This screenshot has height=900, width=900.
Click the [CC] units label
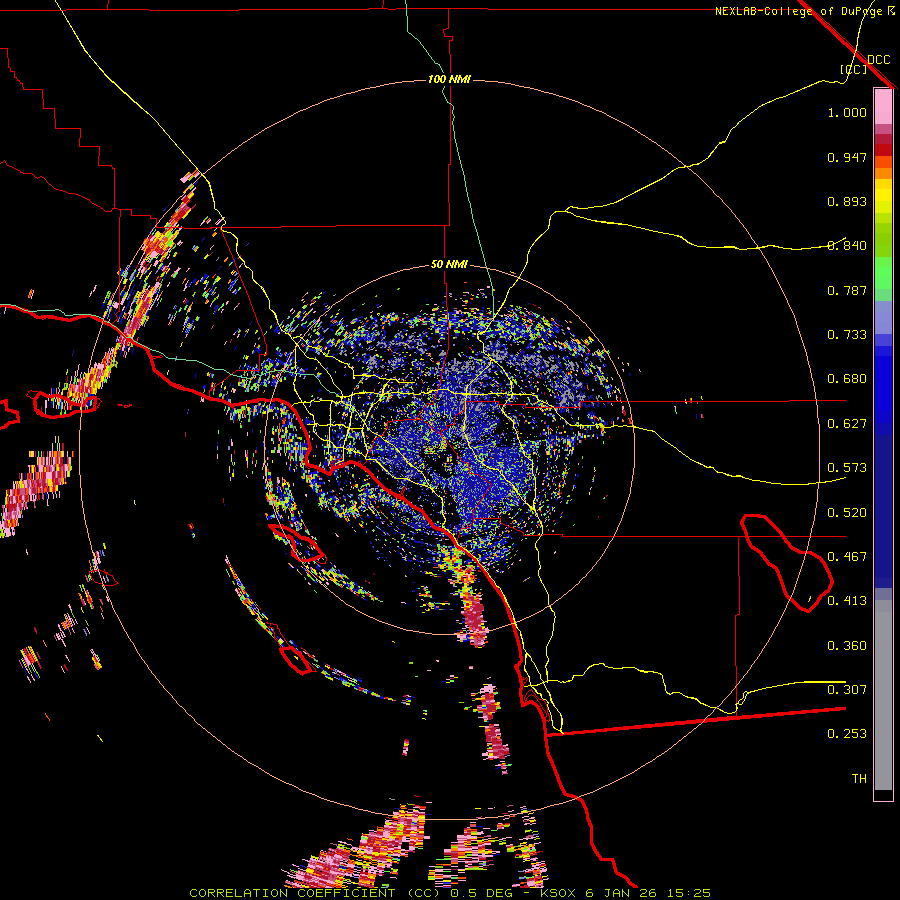pyautogui.click(x=853, y=69)
